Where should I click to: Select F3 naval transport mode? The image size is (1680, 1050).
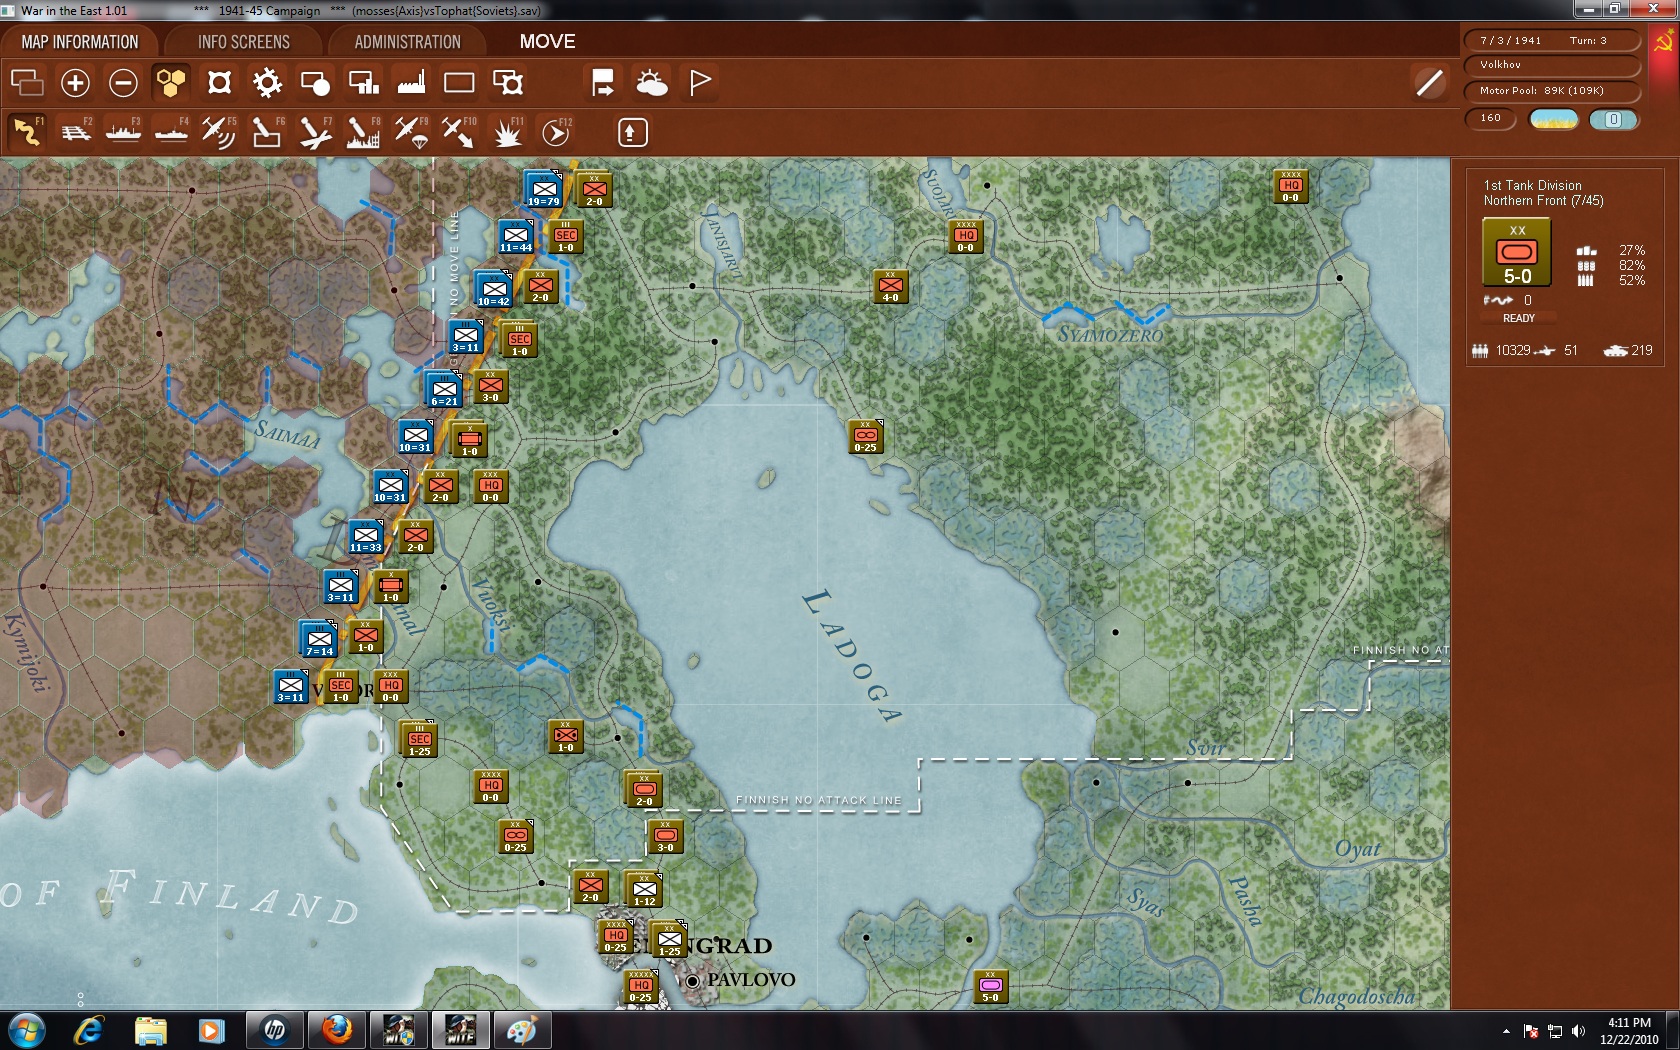(123, 132)
